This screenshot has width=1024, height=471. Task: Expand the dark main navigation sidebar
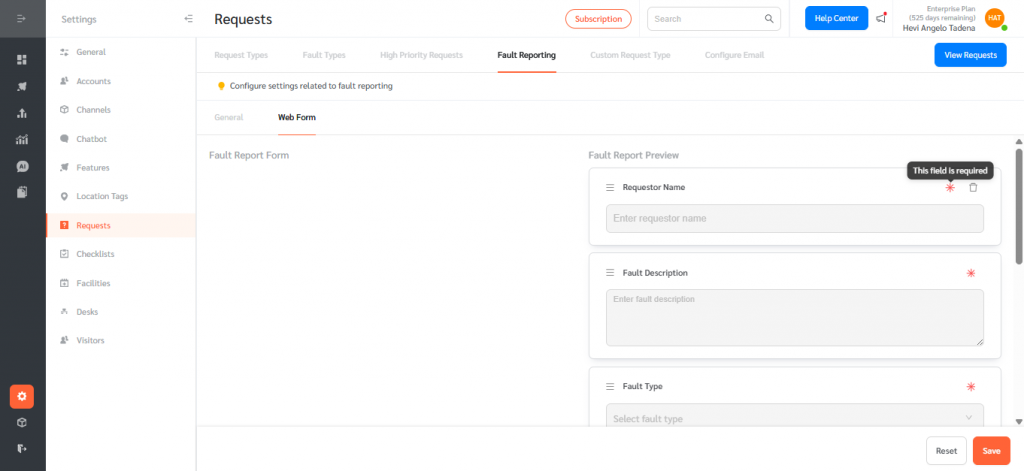22,19
